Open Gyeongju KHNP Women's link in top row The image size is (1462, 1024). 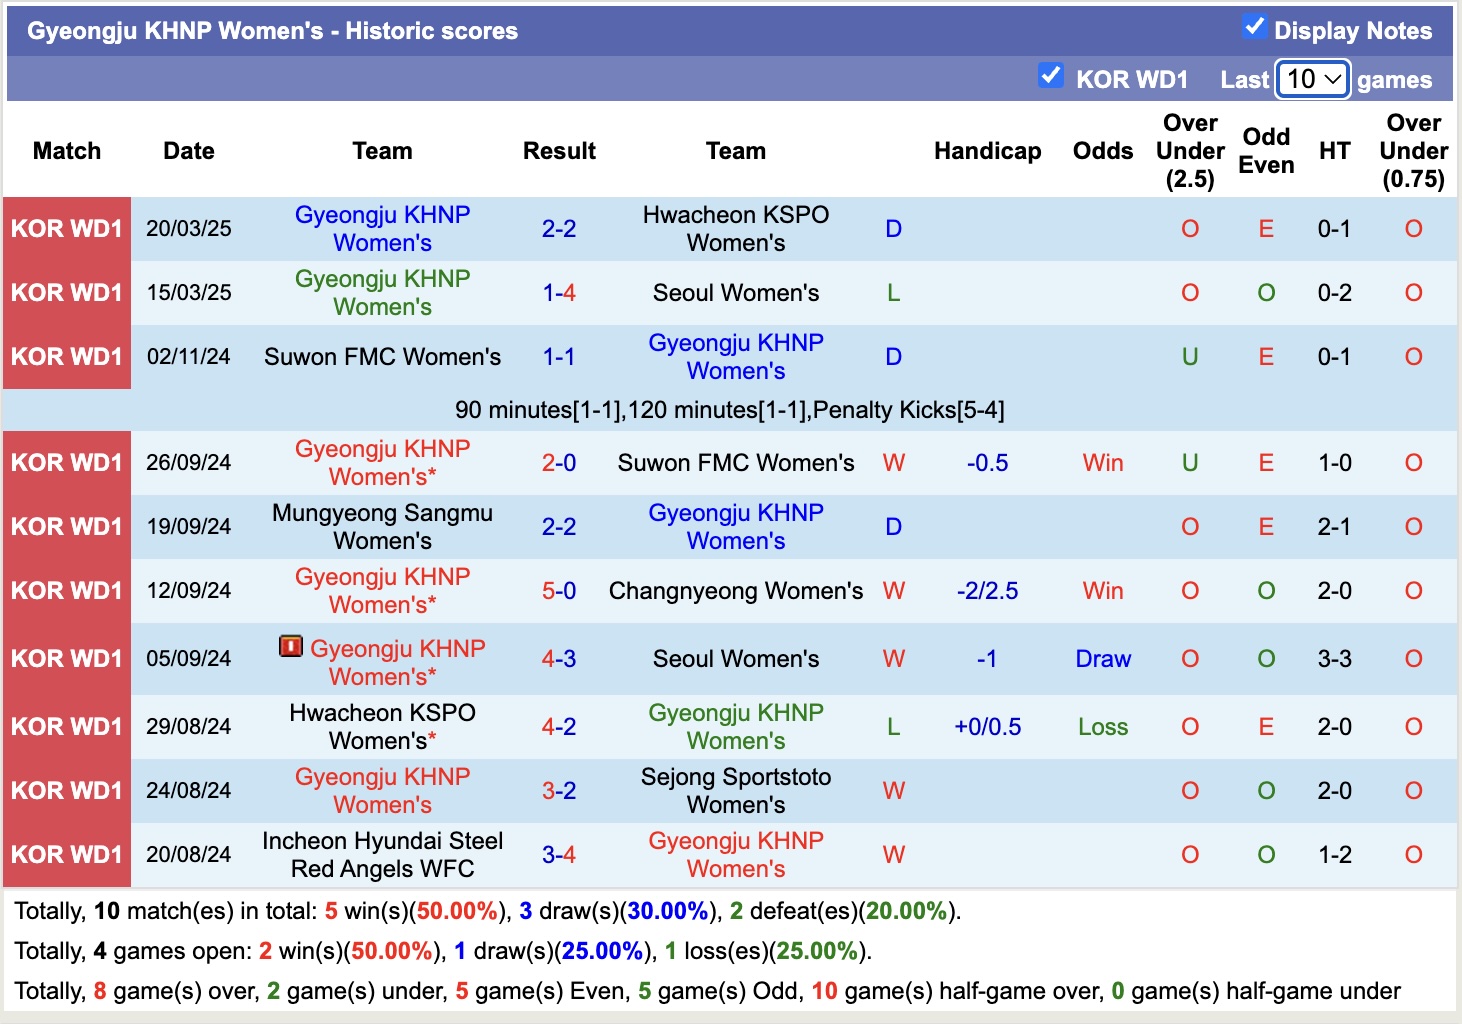coord(382,228)
